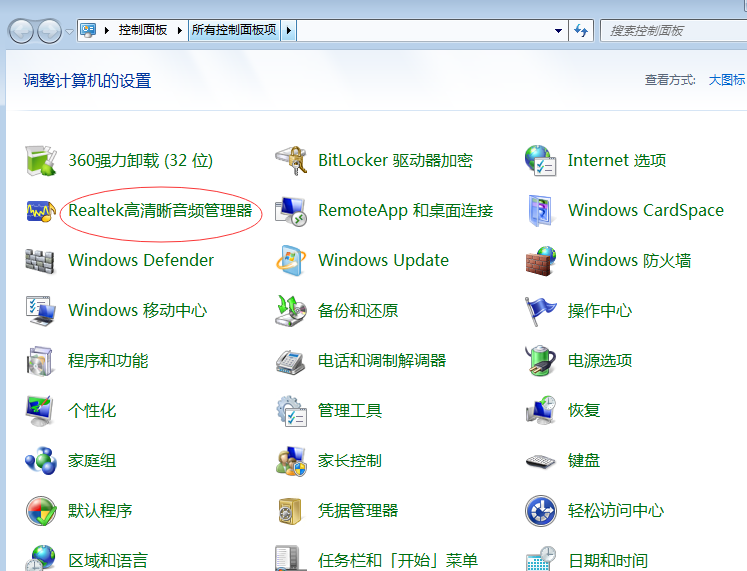747x571 pixels.
Task: Open the 凭据管理器 safe icon
Action: coord(290,511)
